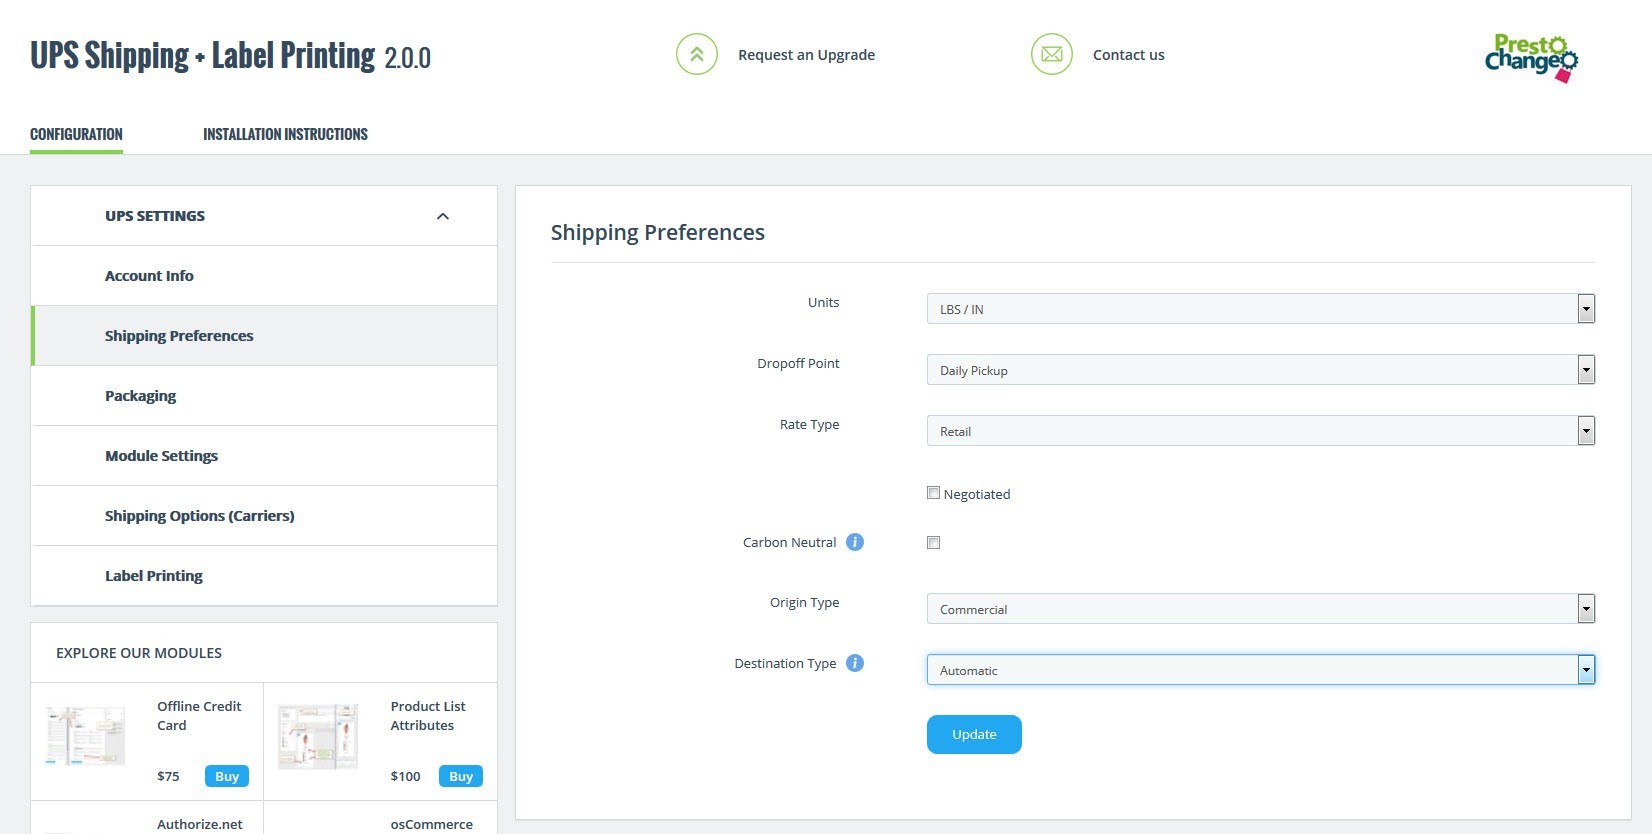Select Shipping Preferences in the sidebar
Image resolution: width=1652 pixels, height=834 pixels.
tap(264, 336)
